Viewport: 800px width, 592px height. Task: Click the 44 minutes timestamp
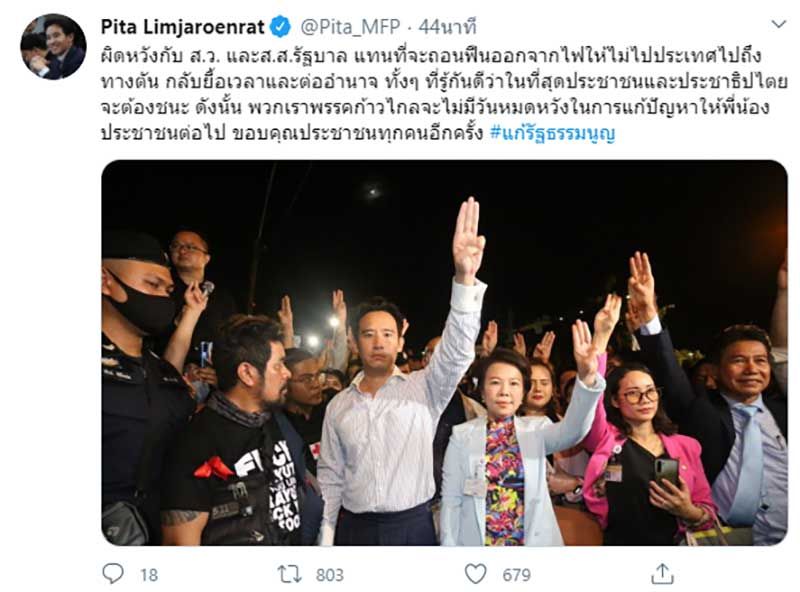447,27
